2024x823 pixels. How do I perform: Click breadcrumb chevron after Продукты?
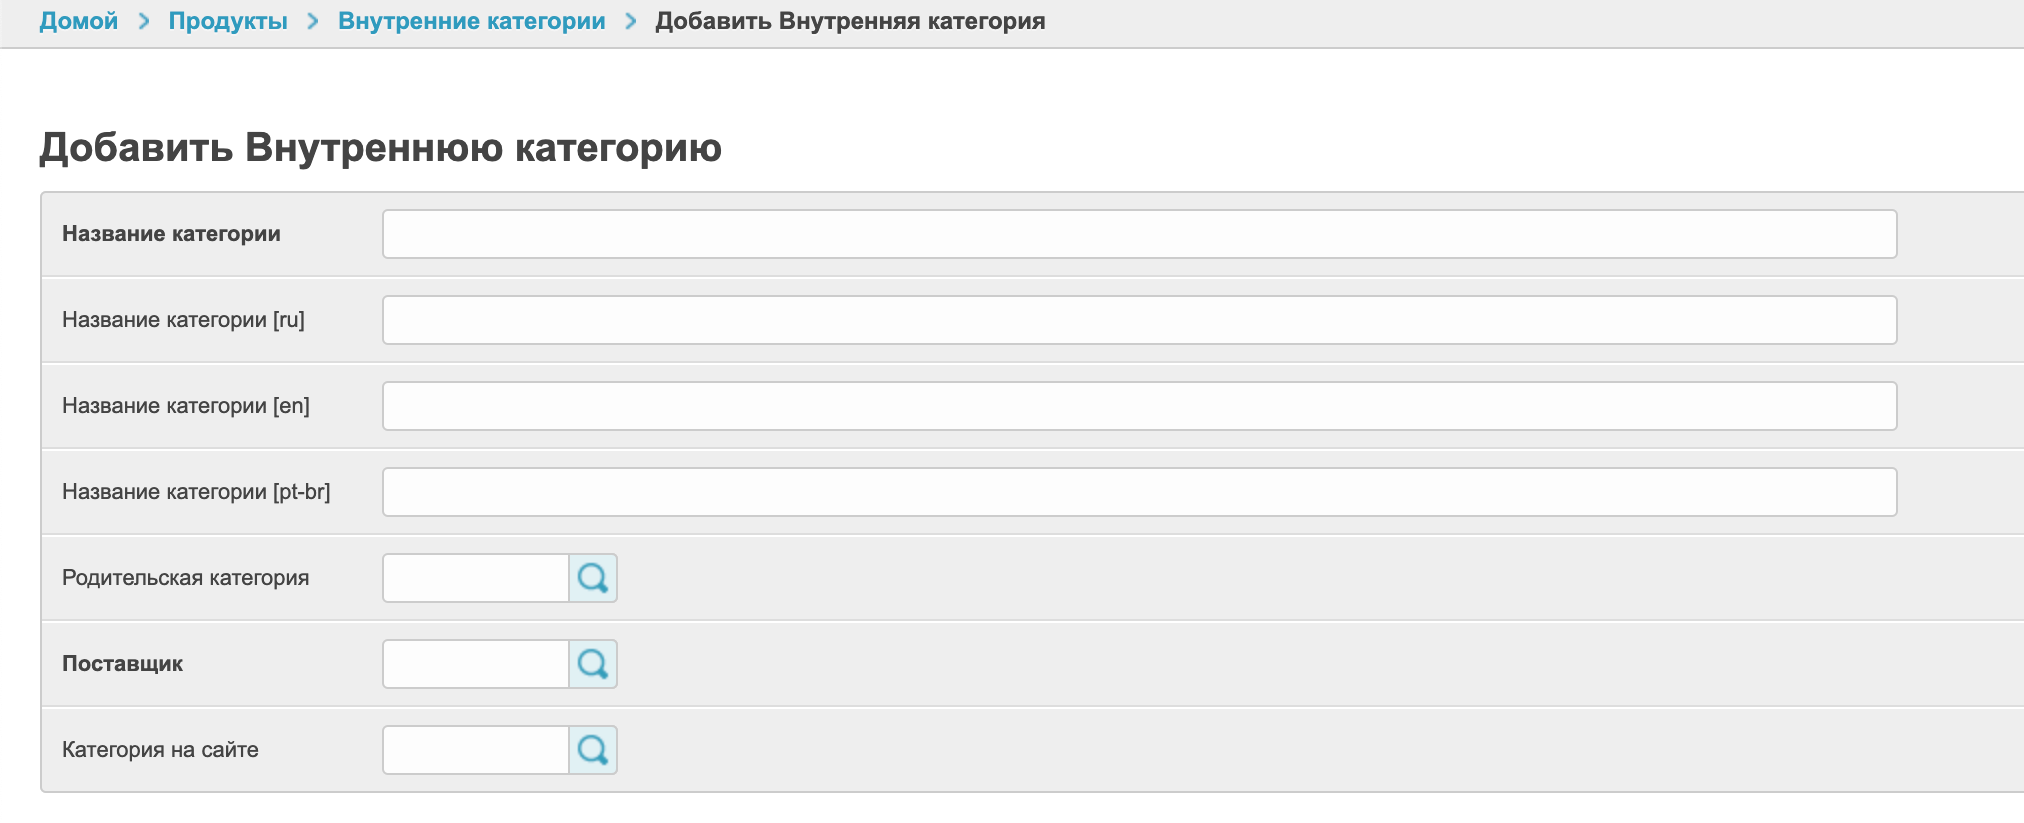point(313,21)
